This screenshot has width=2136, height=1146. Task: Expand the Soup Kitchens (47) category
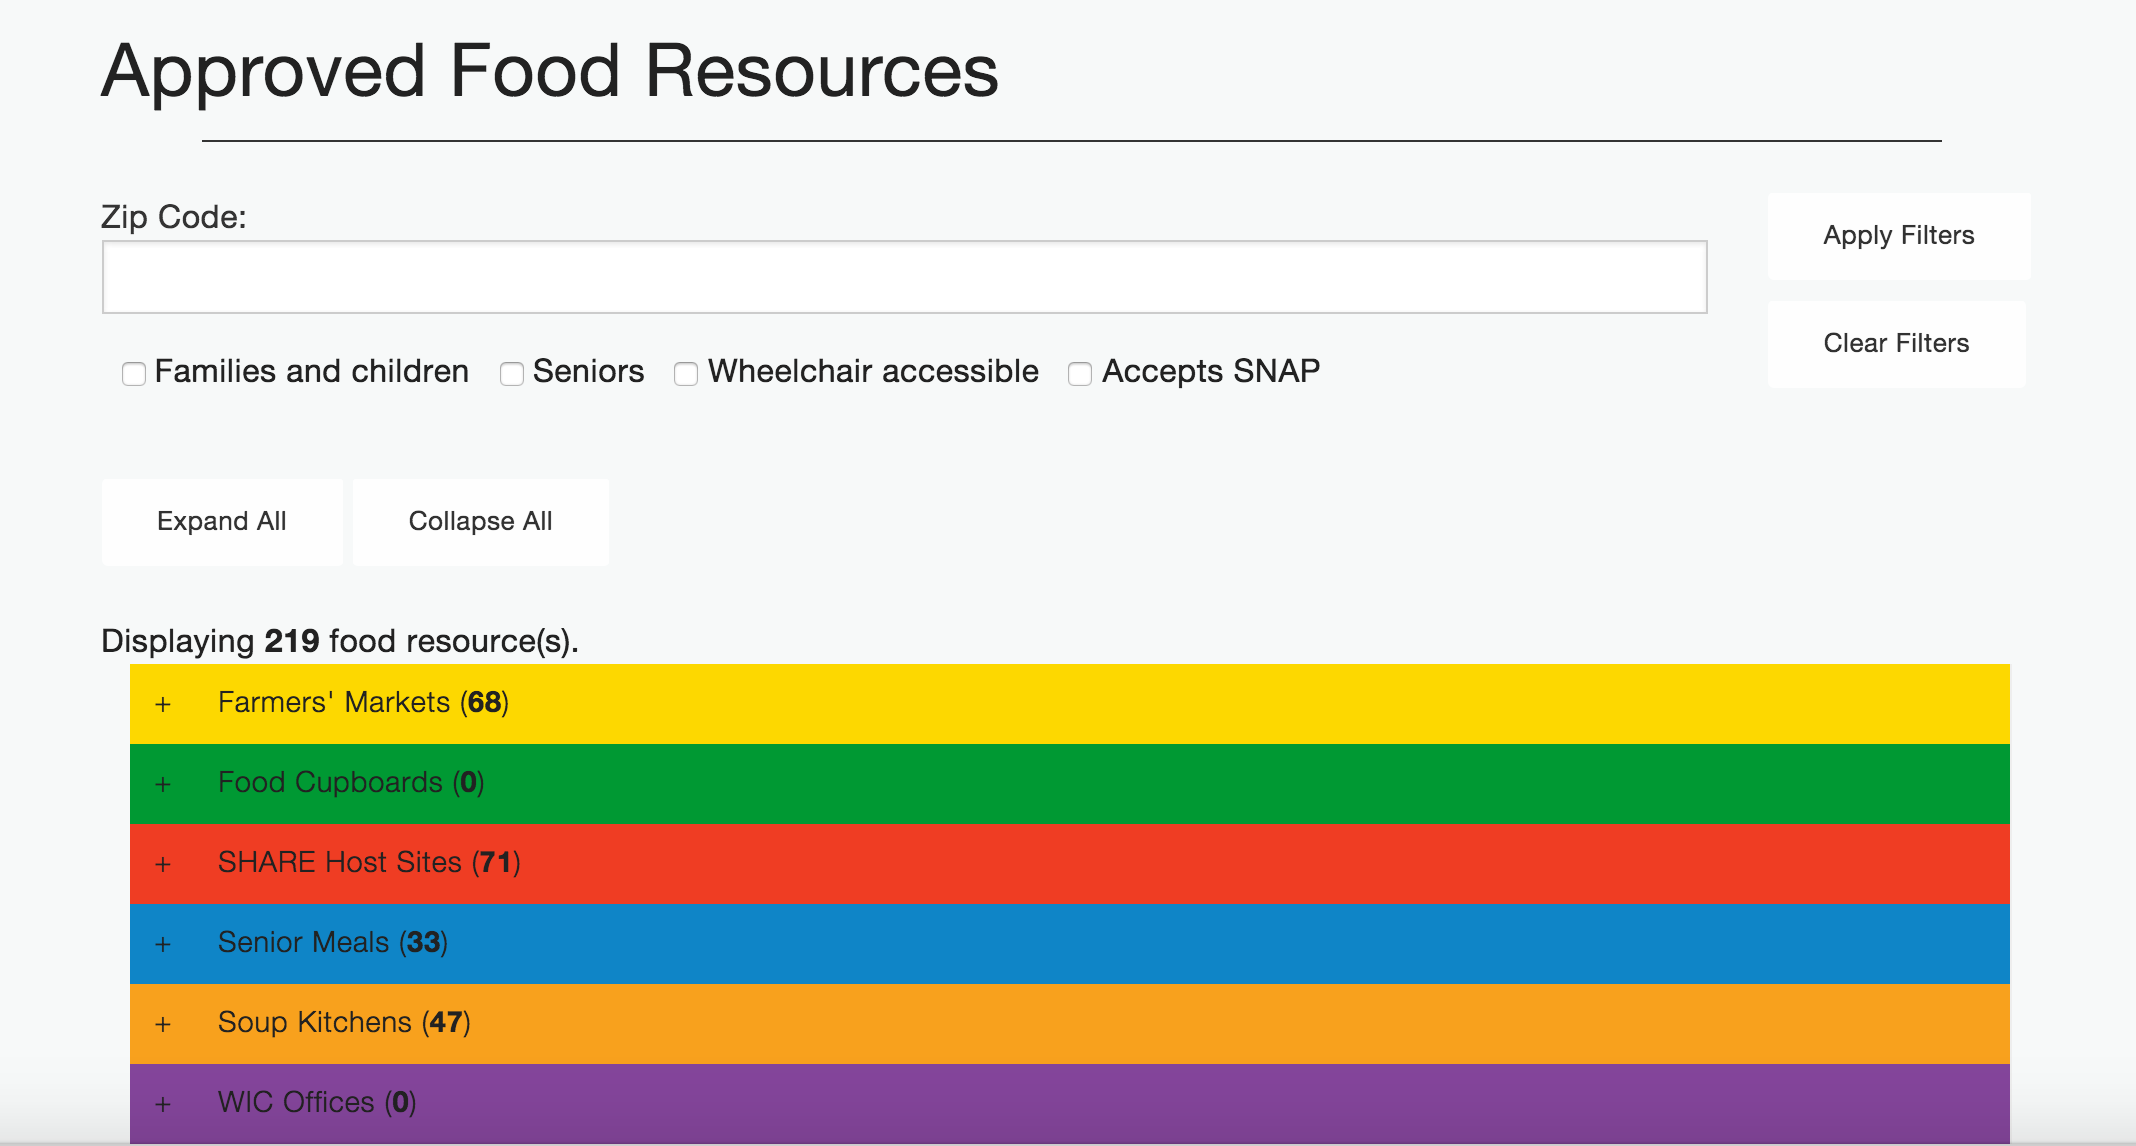click(x=344, y=1023)
